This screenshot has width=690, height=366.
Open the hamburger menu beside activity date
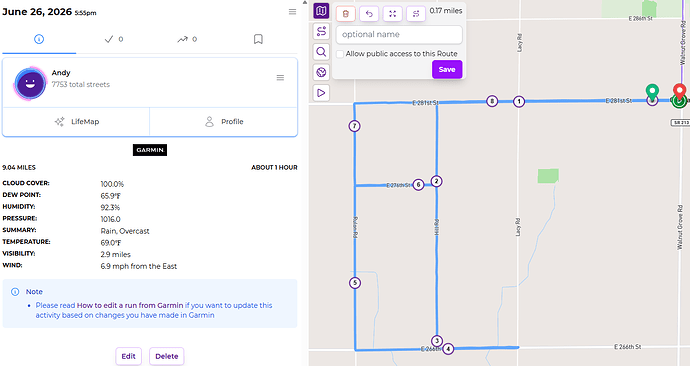[292, 12]
